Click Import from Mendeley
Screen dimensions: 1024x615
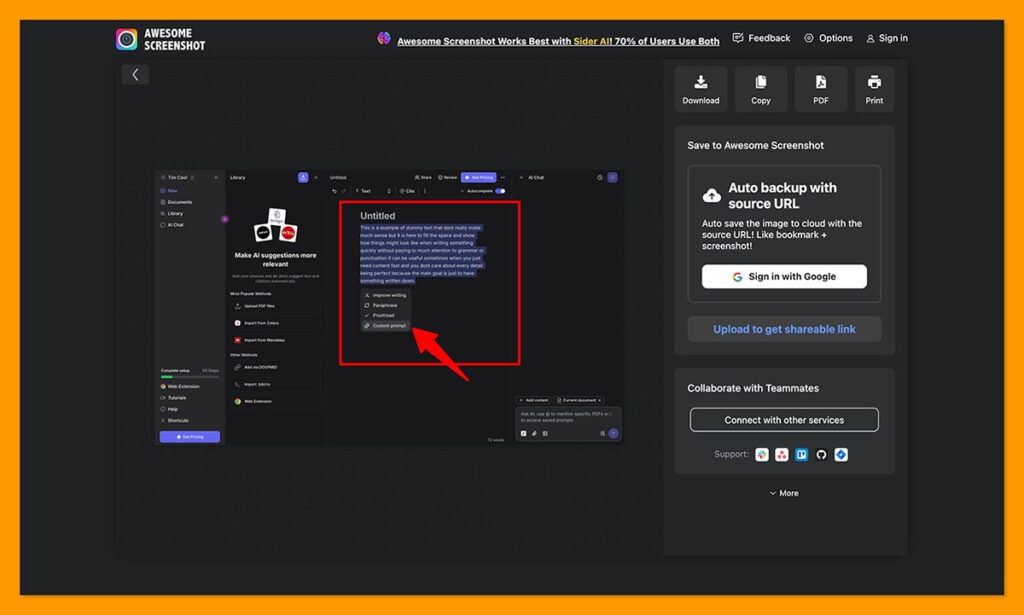tap(275, 340)
